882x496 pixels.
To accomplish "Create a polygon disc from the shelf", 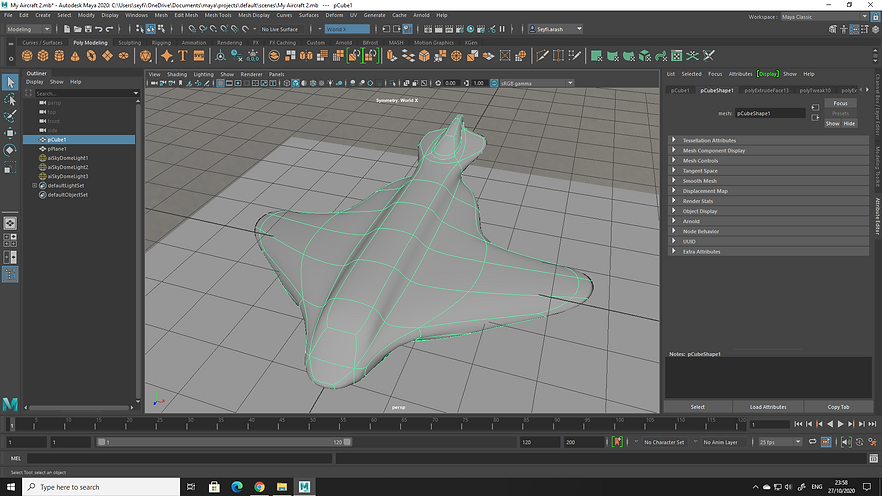I will (x=123, y=56).
